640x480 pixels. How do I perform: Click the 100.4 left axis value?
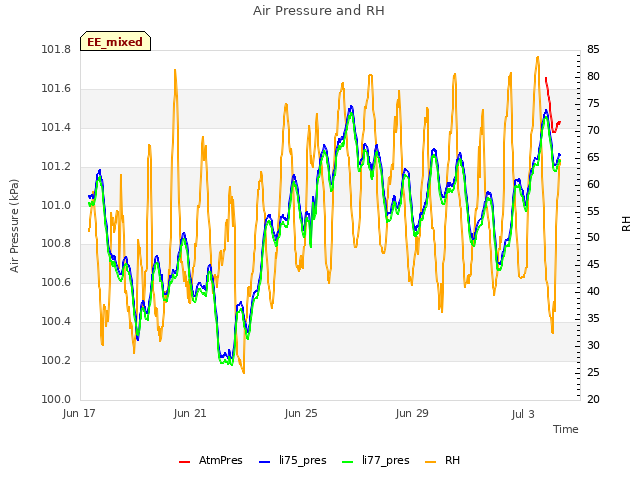pyautogui.click(x=56, y=322)
